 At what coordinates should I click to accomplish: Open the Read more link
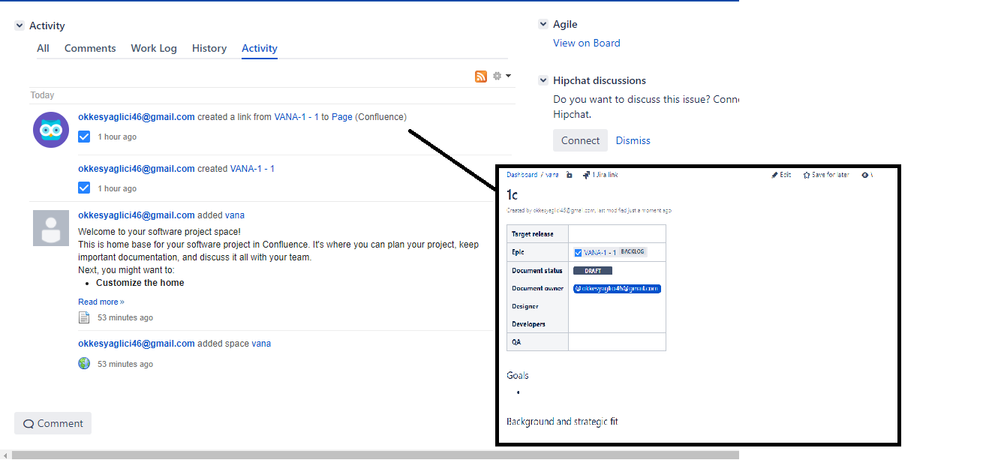pyautogui.click(x=101, y=302)
